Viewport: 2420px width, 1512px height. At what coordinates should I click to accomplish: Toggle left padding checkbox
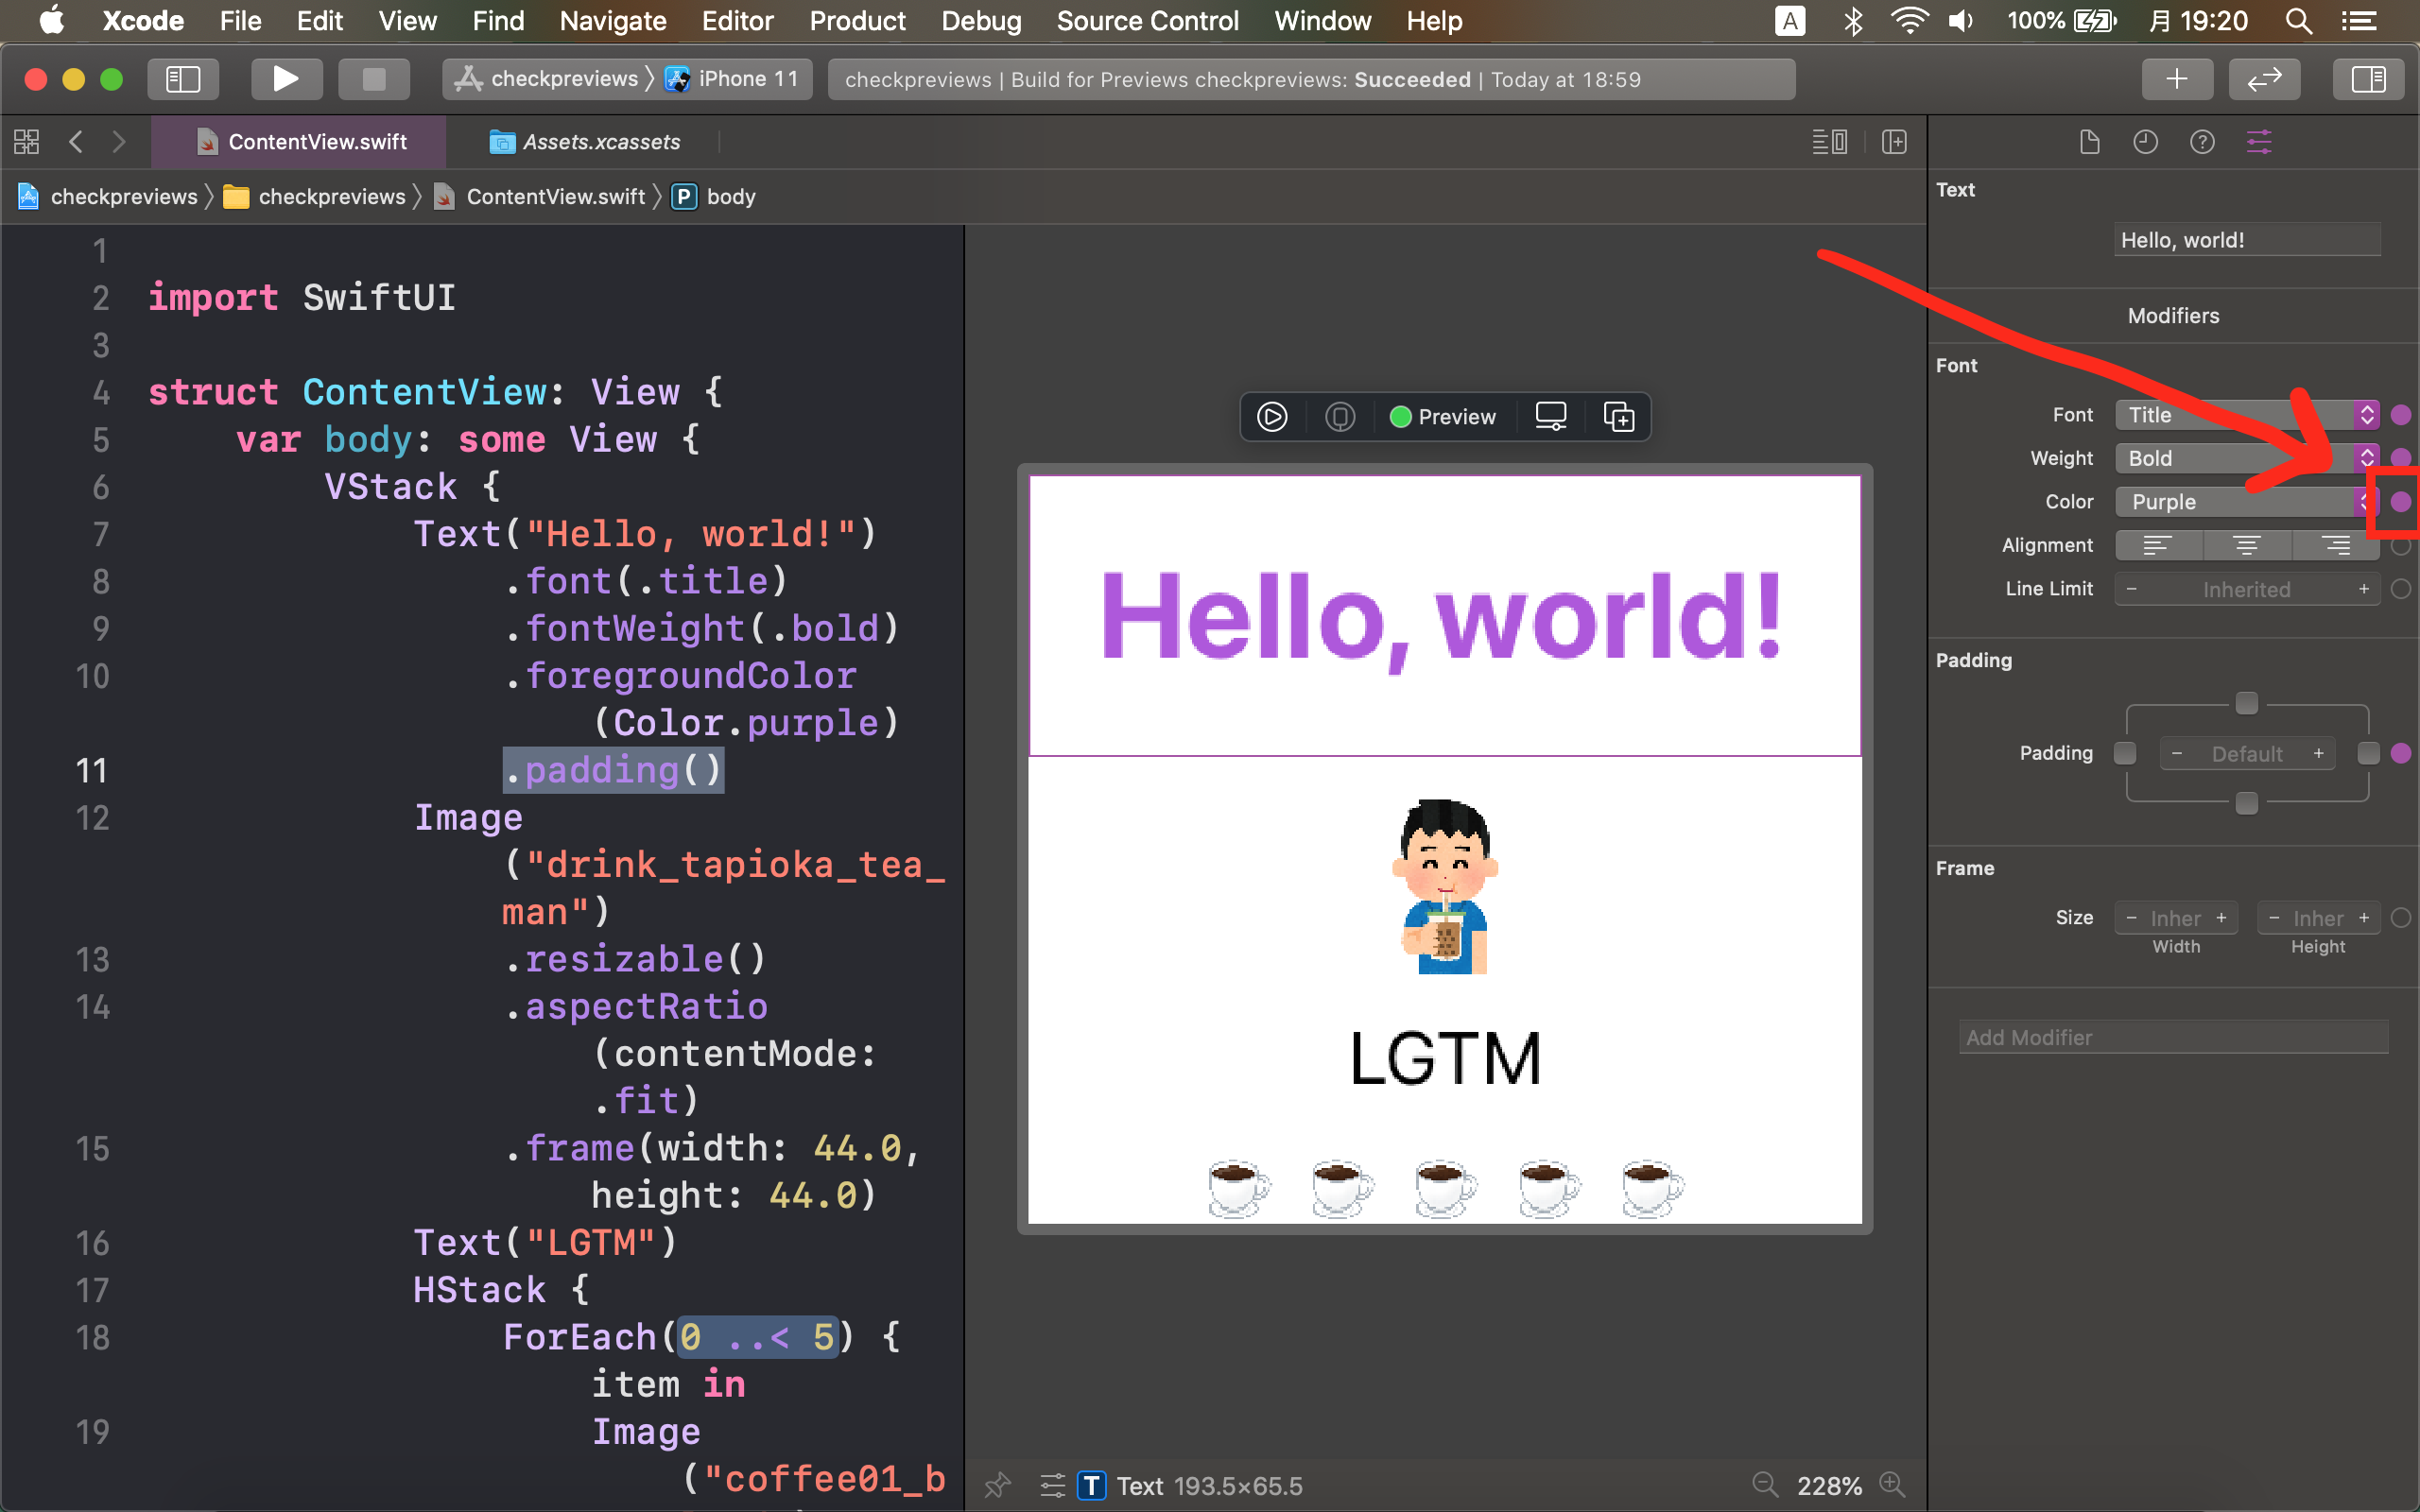[x=2125, y=753]
